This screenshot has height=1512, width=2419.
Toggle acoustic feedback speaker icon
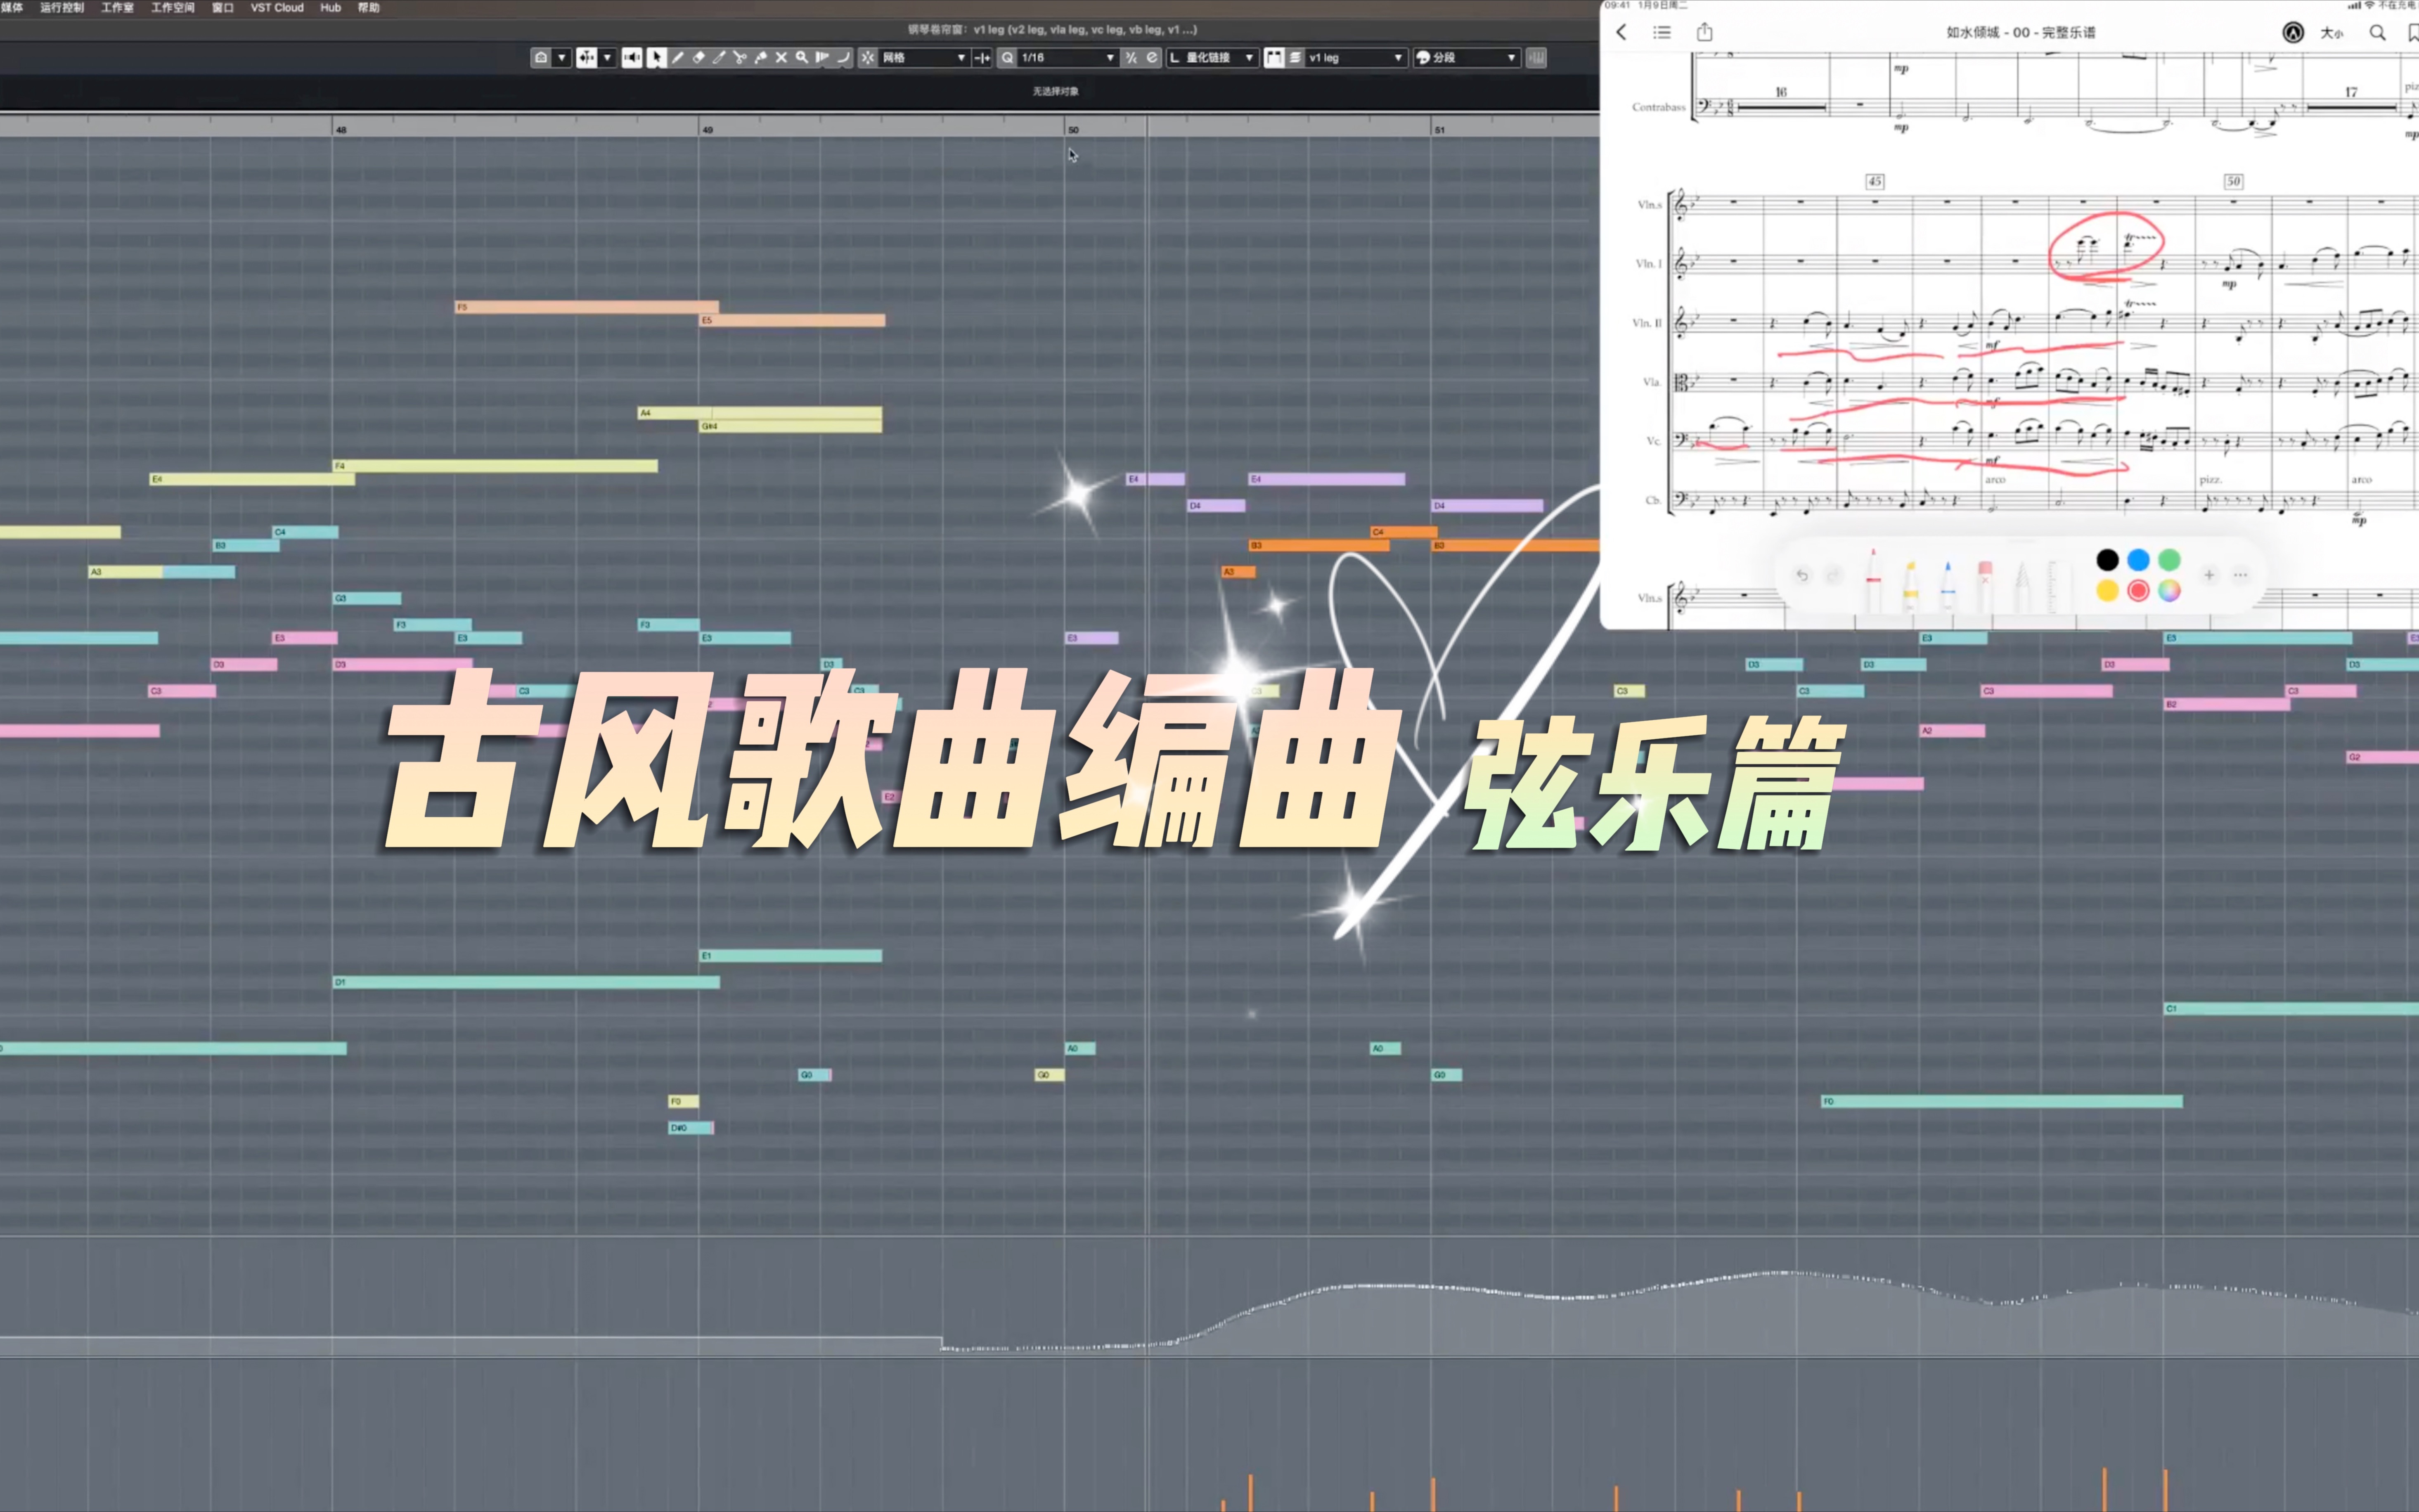click(x=632, y=58)
